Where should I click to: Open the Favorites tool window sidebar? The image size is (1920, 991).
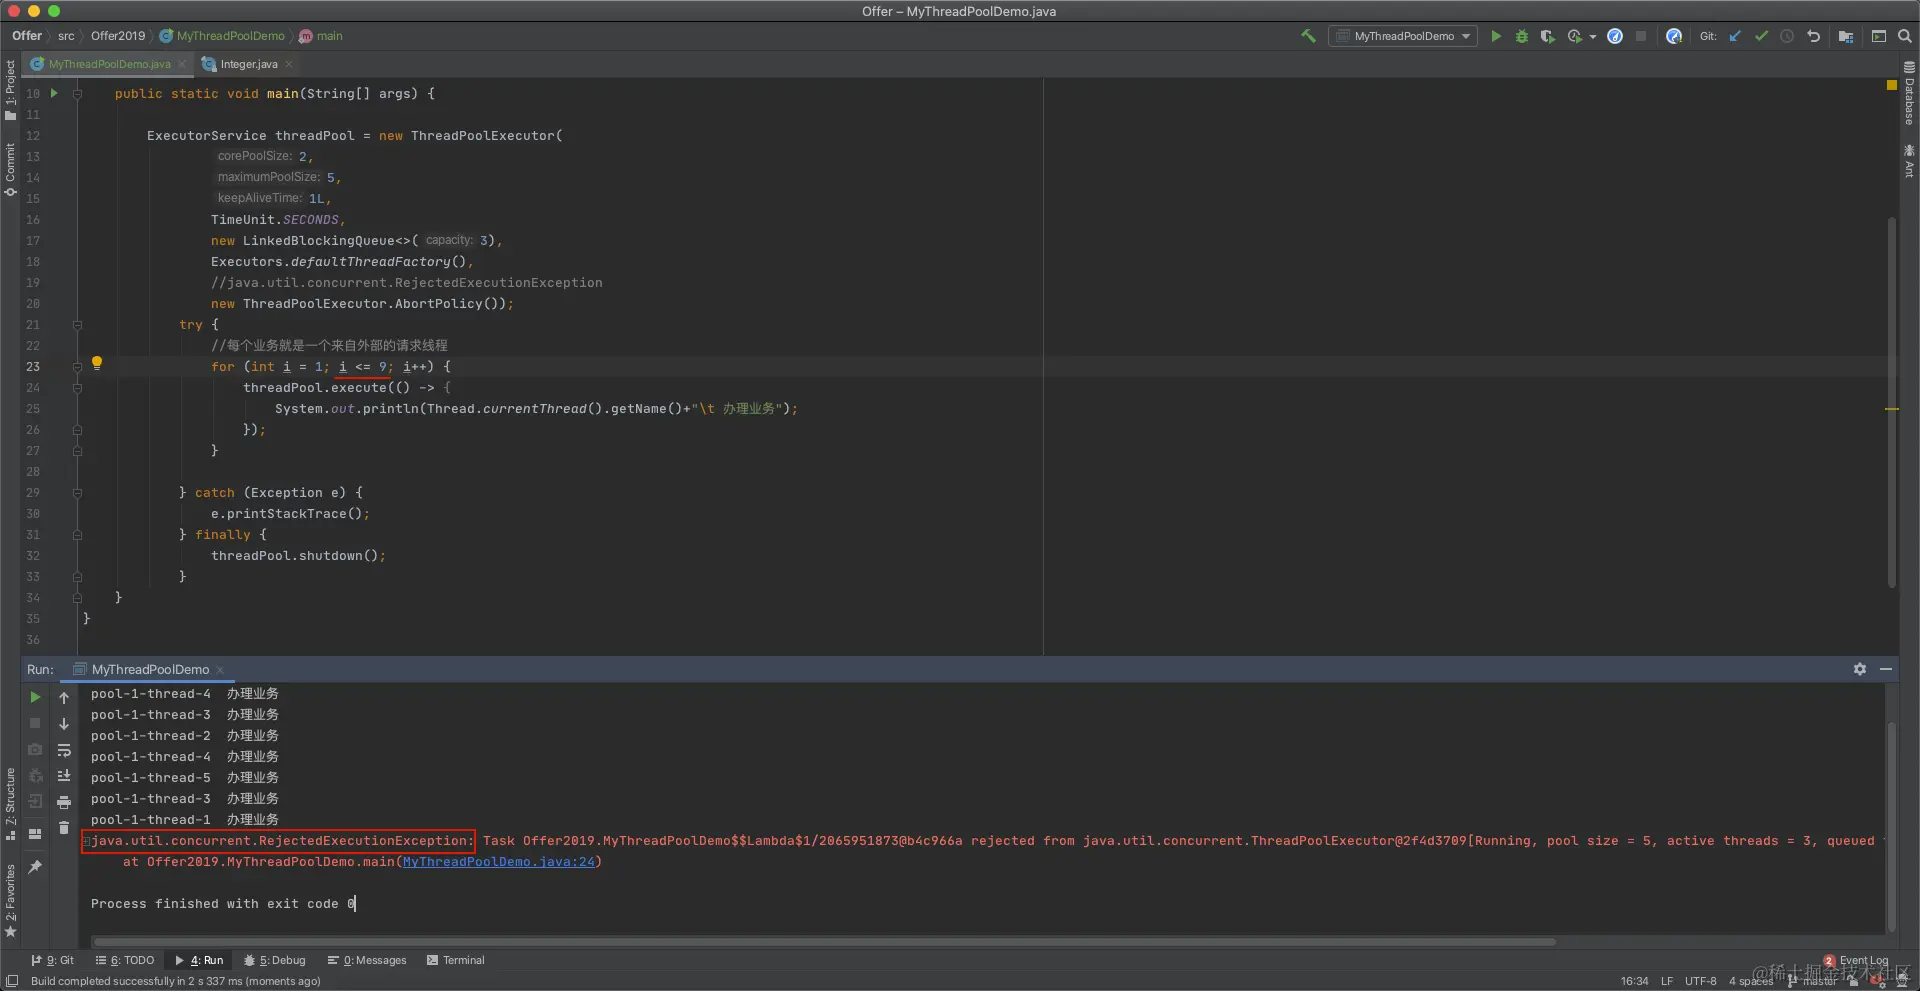[x=11, y=901]
